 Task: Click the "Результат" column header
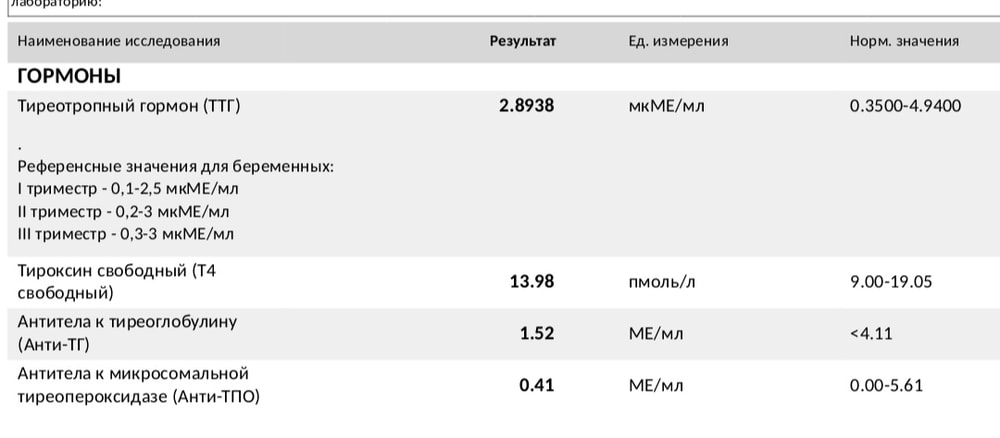click(522, 41)
